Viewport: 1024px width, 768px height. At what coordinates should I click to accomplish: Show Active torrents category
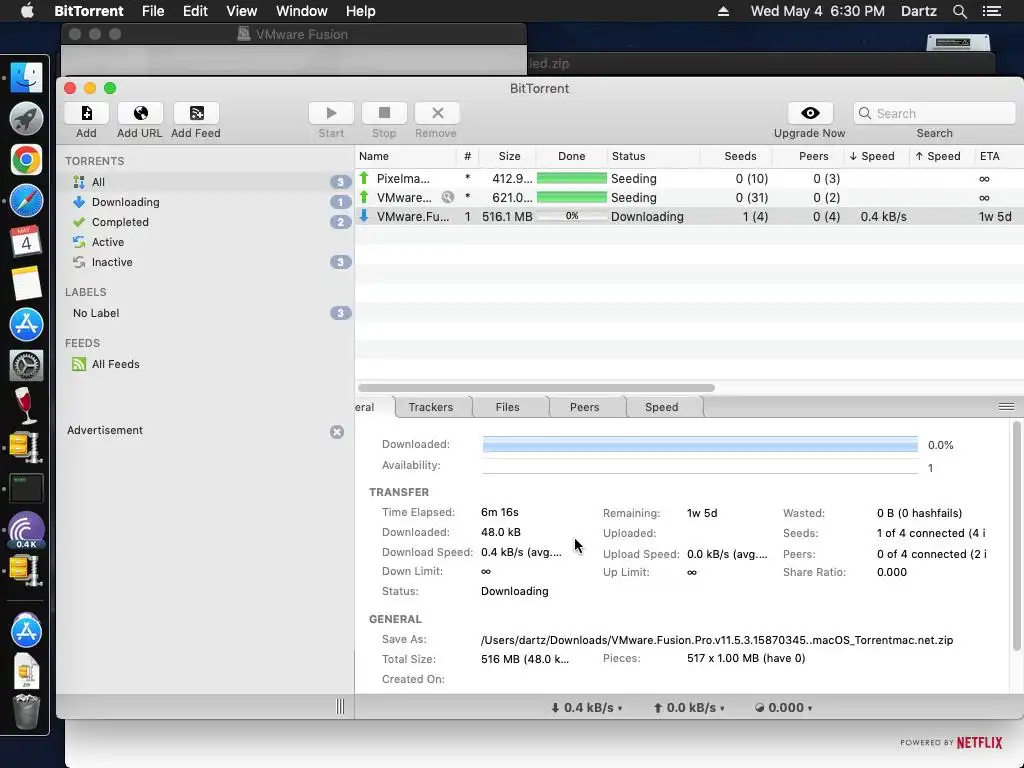pyautogui.click(x=208, y=242)
